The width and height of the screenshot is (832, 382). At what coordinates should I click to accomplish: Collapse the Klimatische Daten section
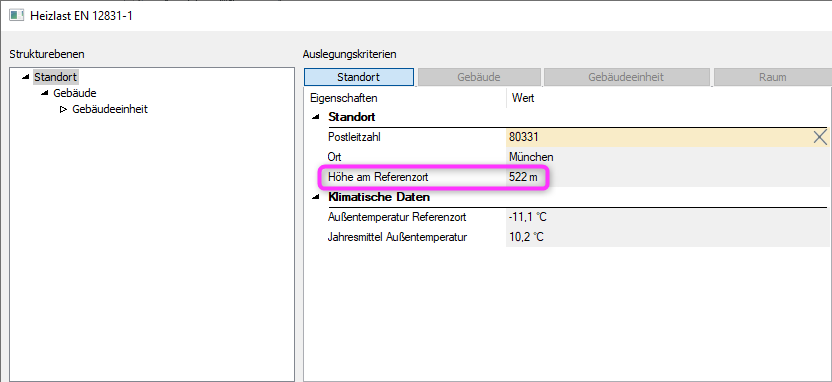(x=316, y=197)
